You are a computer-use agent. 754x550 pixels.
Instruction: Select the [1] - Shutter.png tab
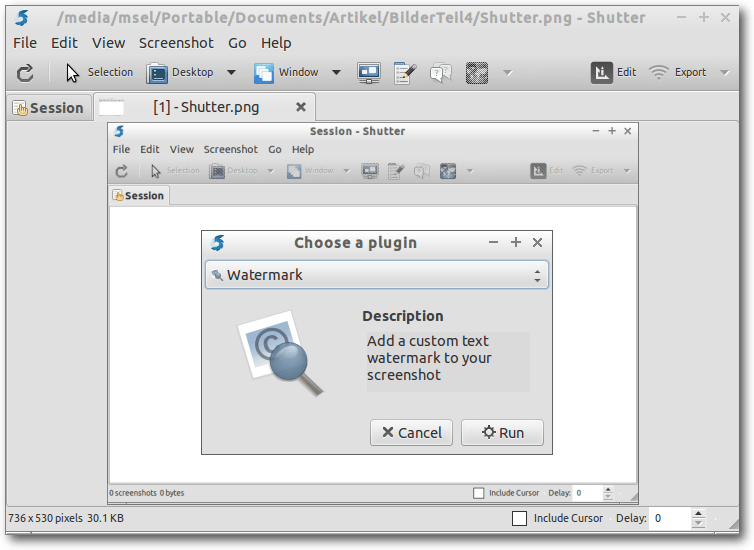(206, 107)
